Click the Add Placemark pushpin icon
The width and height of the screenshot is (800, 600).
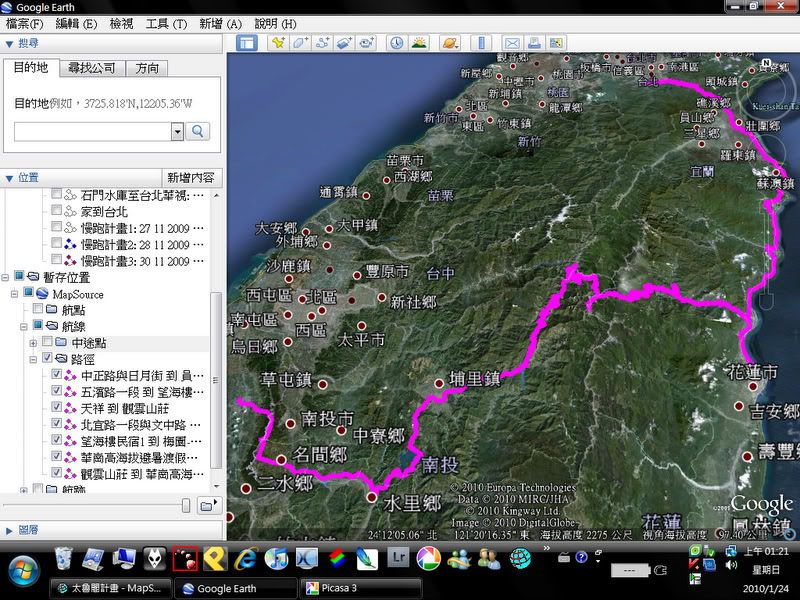pos(277,43)
